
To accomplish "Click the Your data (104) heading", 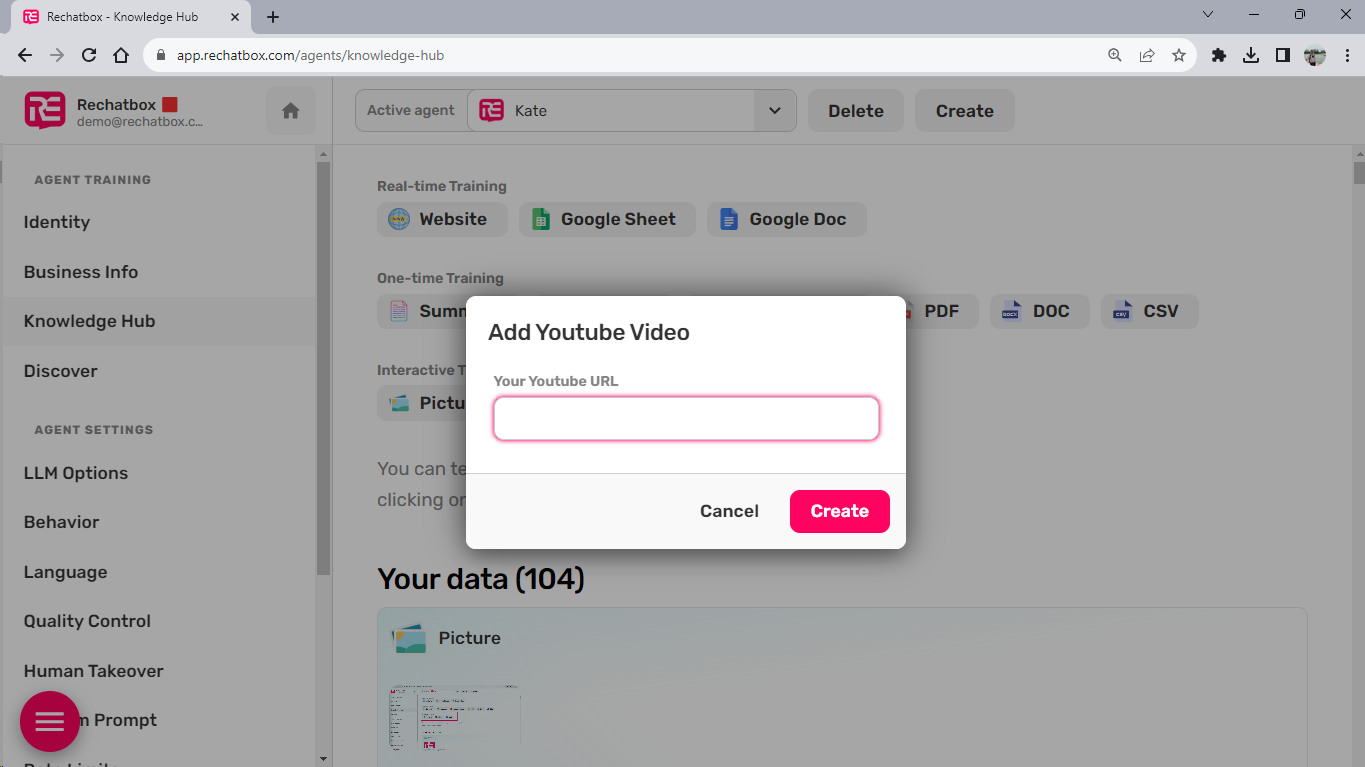I will tap(481, 579).
